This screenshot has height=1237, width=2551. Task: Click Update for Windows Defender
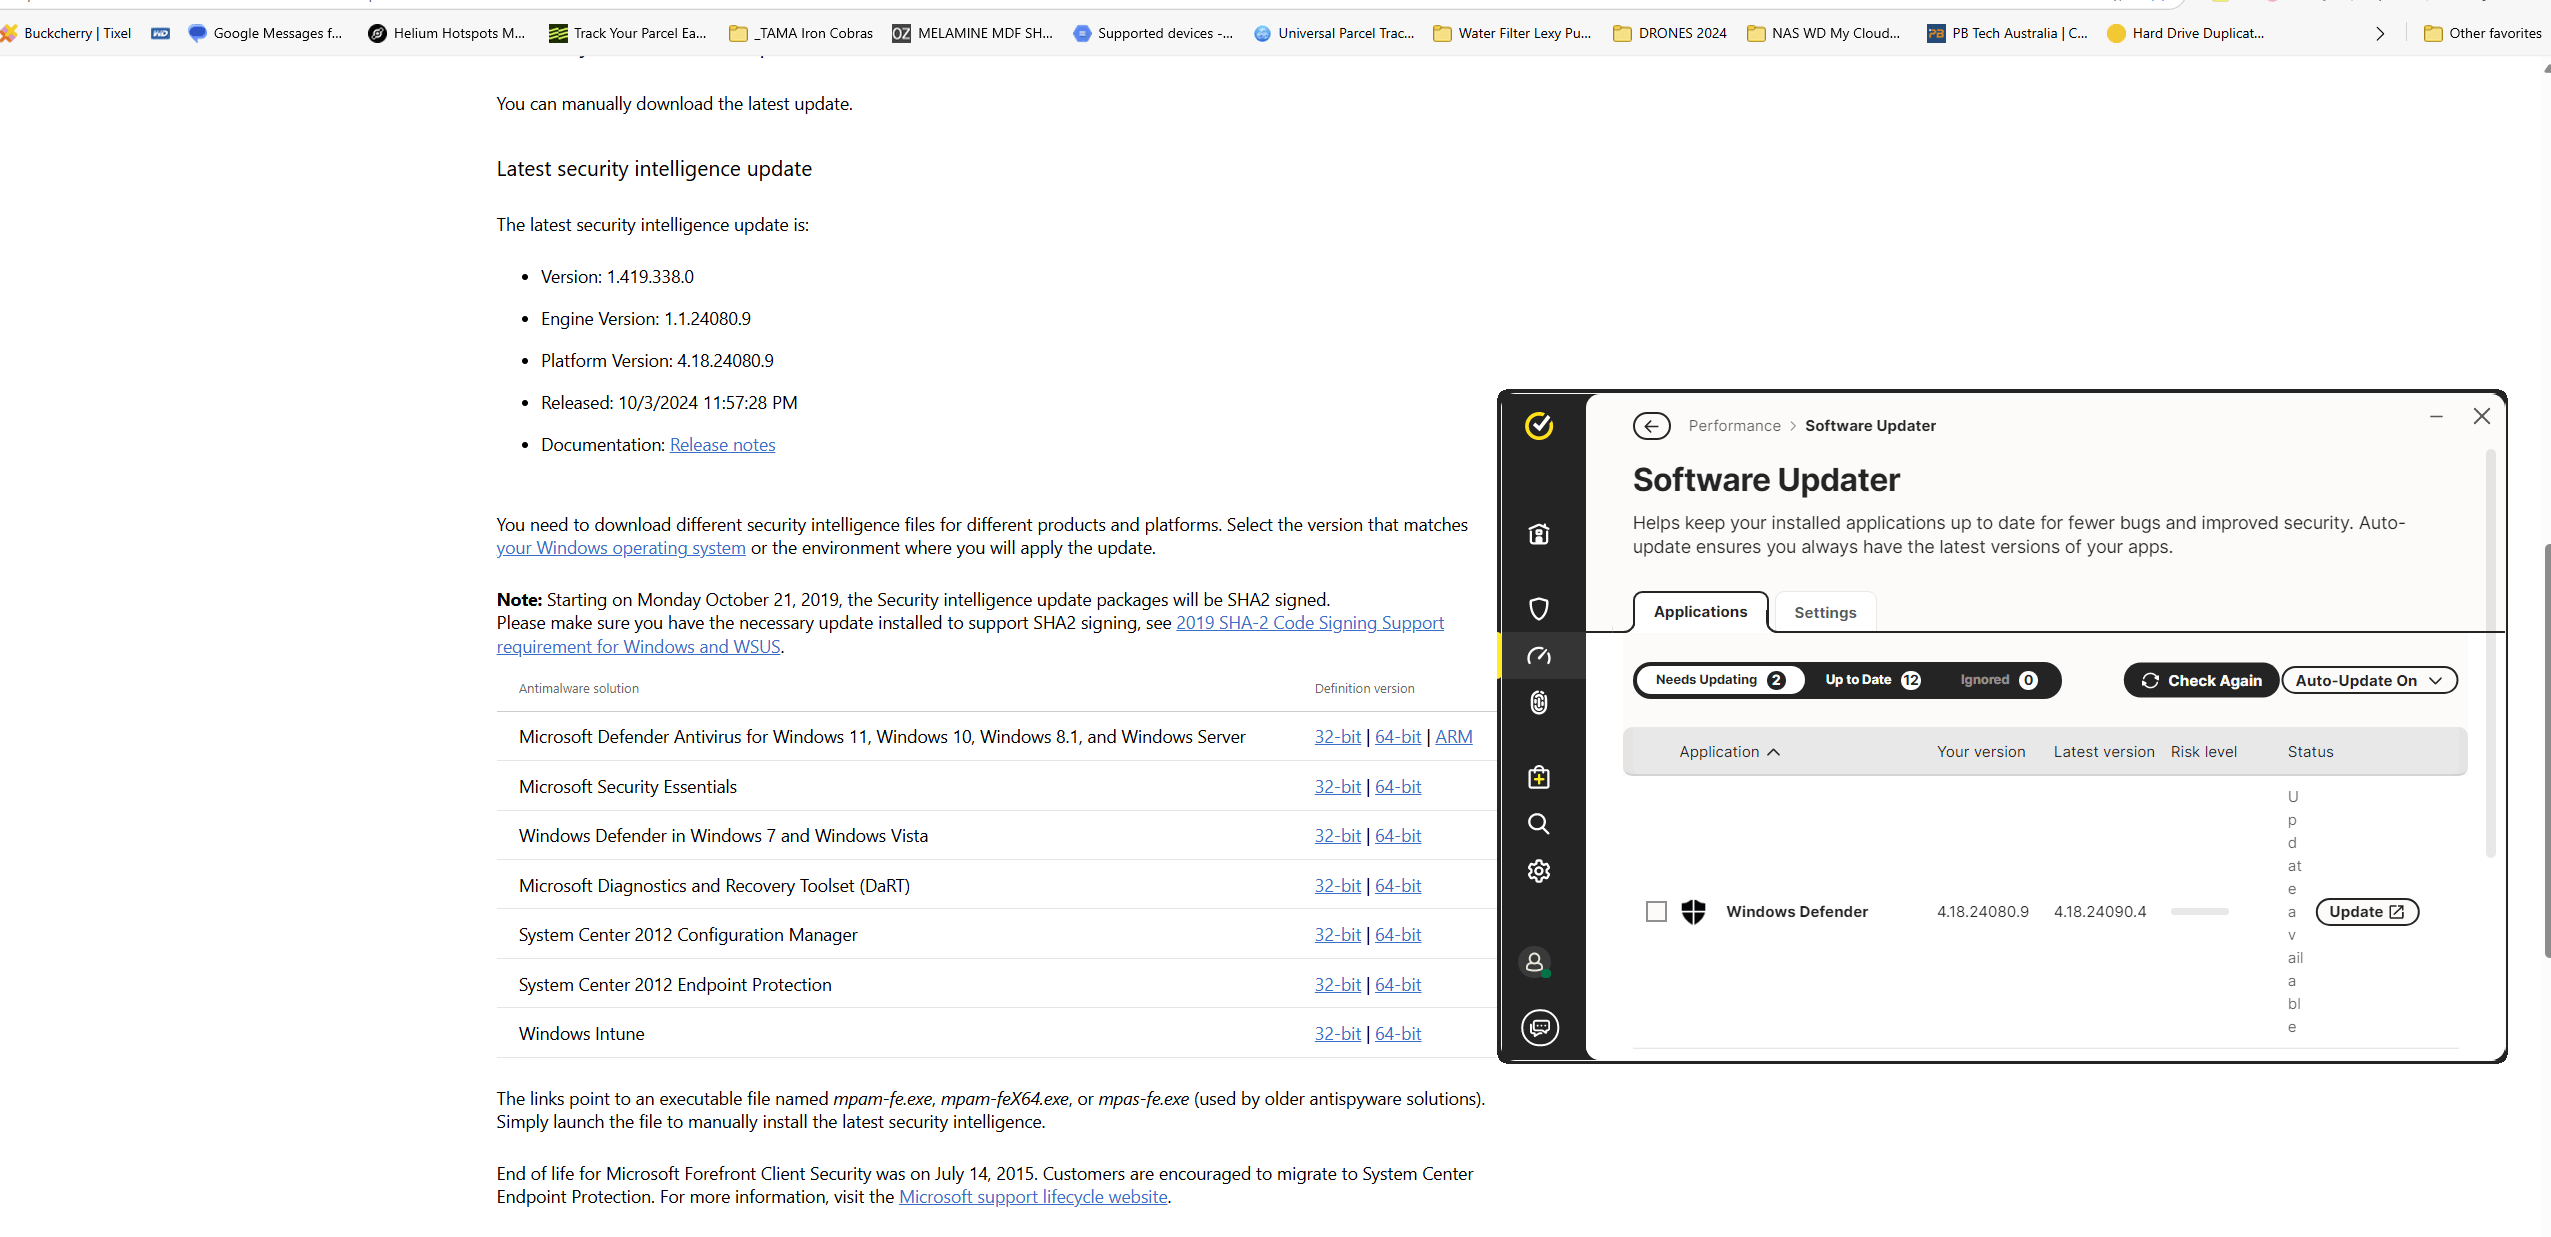click(x=2366, y=912)
